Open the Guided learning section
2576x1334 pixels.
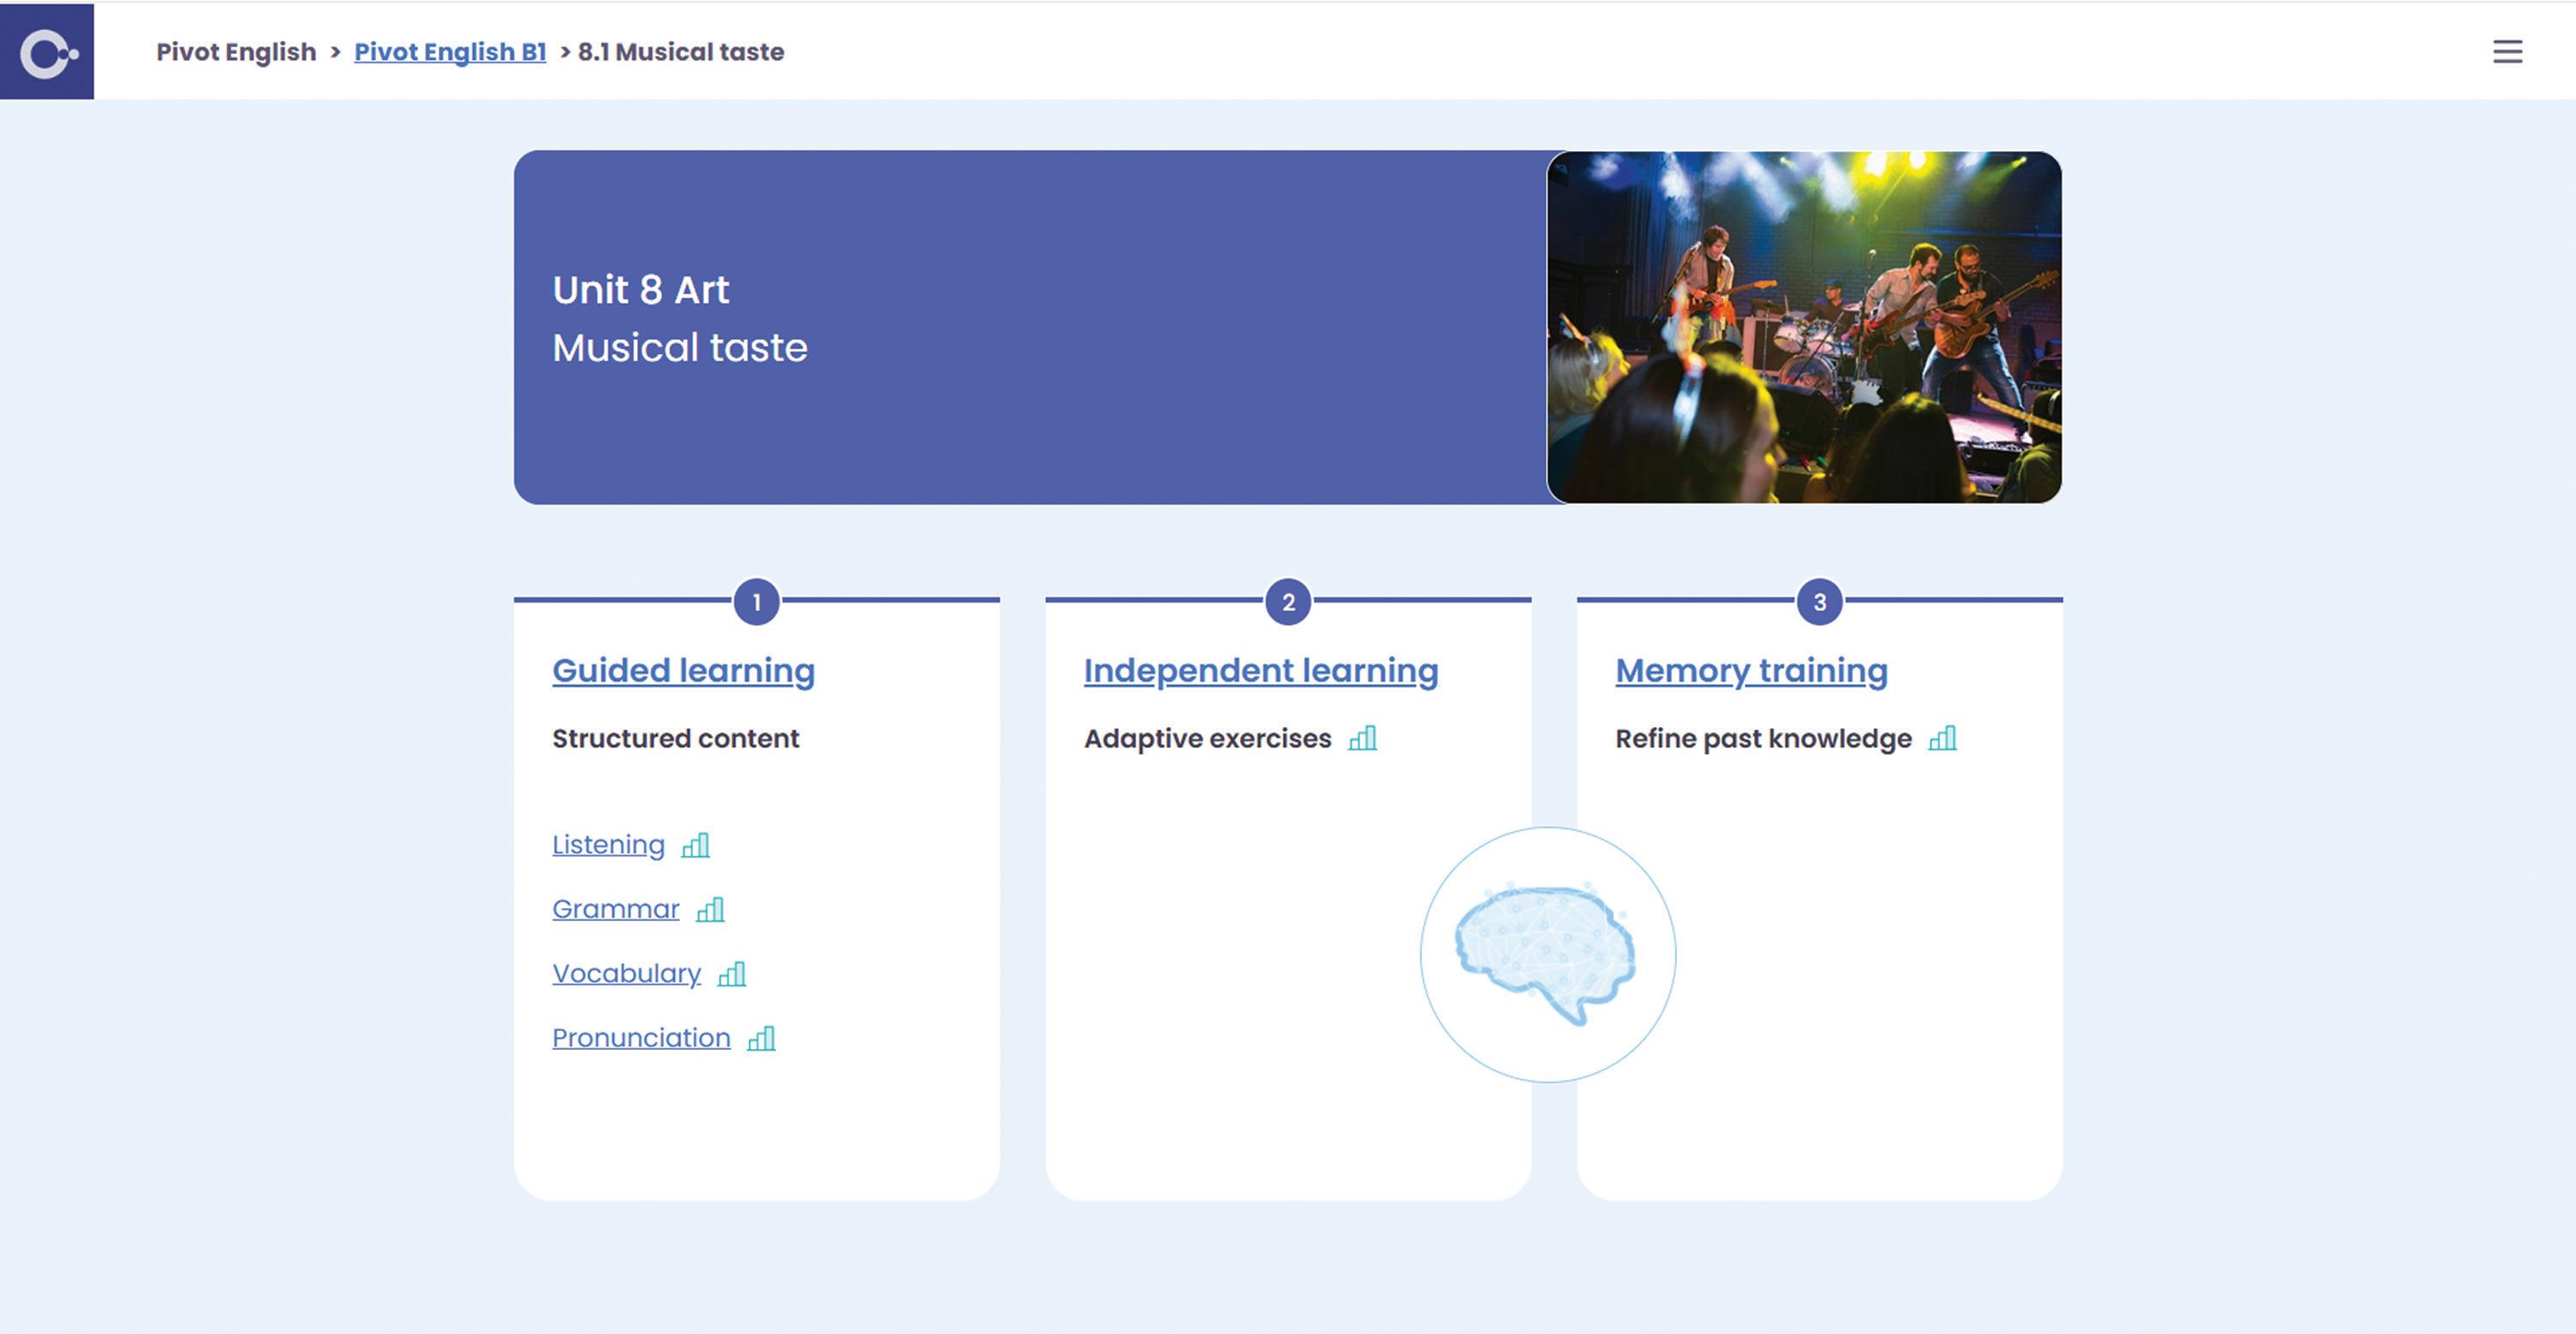(683, 670)
